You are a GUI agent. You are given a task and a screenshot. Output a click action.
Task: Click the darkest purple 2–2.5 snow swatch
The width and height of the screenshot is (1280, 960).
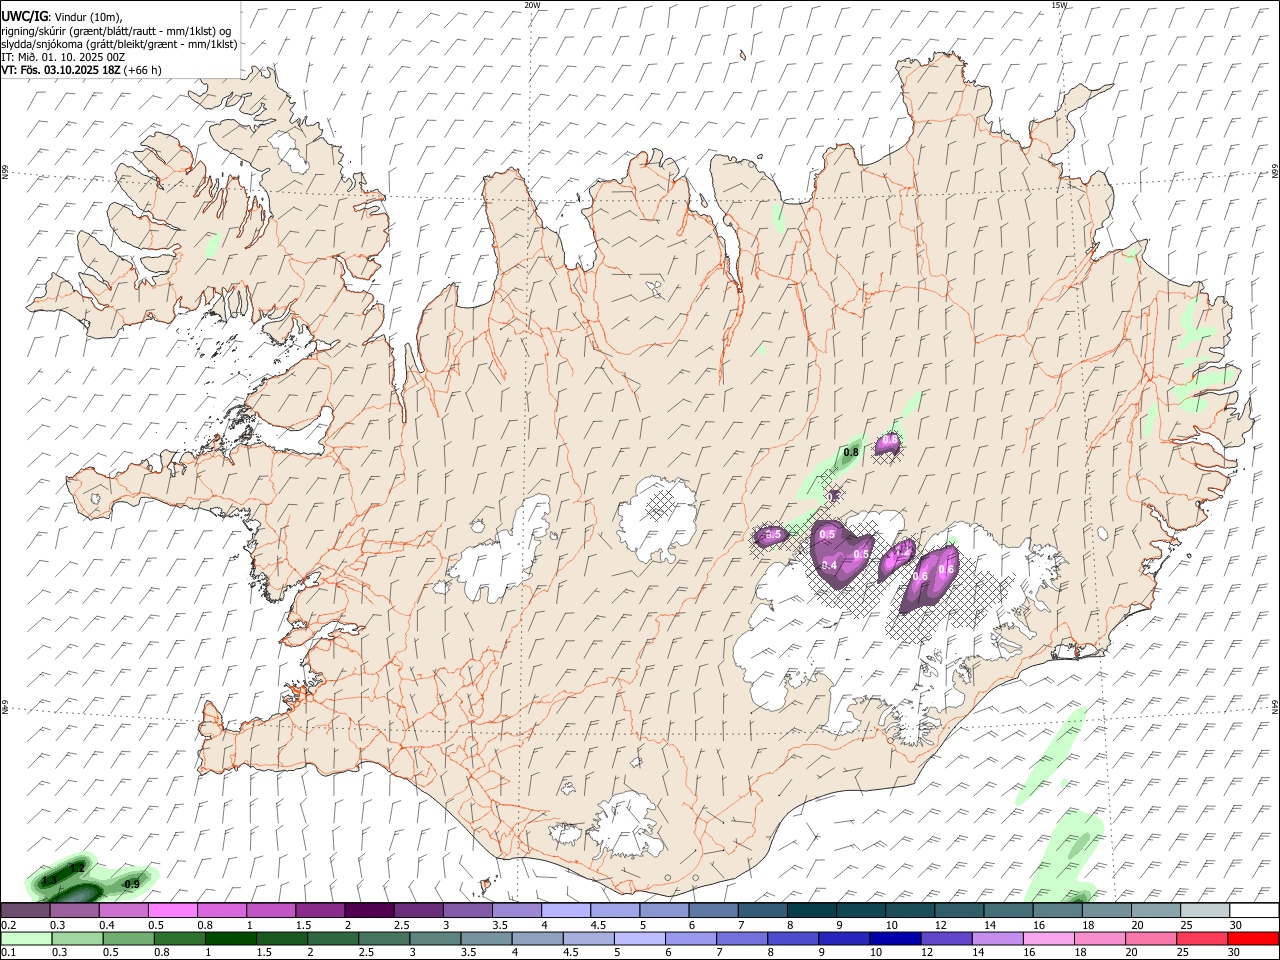coord(369,910)
